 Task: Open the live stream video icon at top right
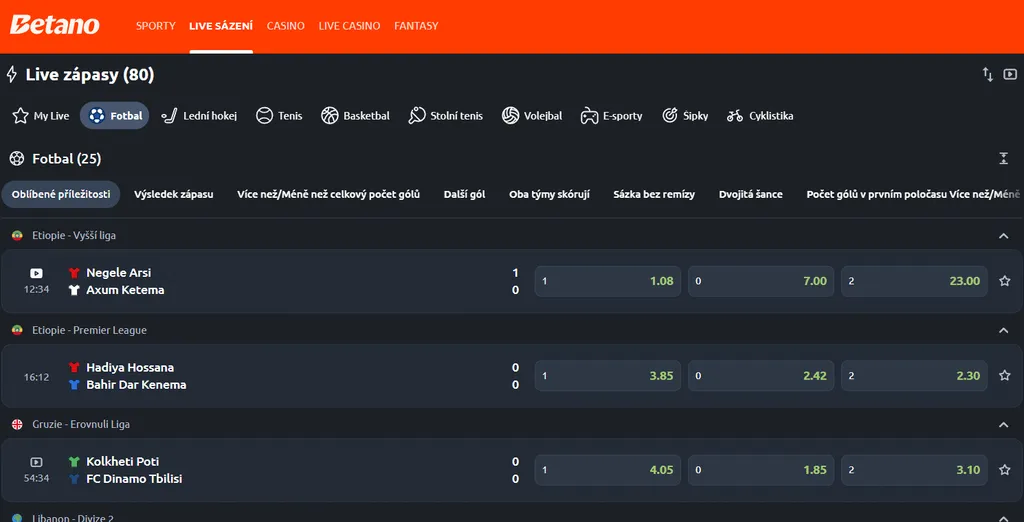point(1010,74)
